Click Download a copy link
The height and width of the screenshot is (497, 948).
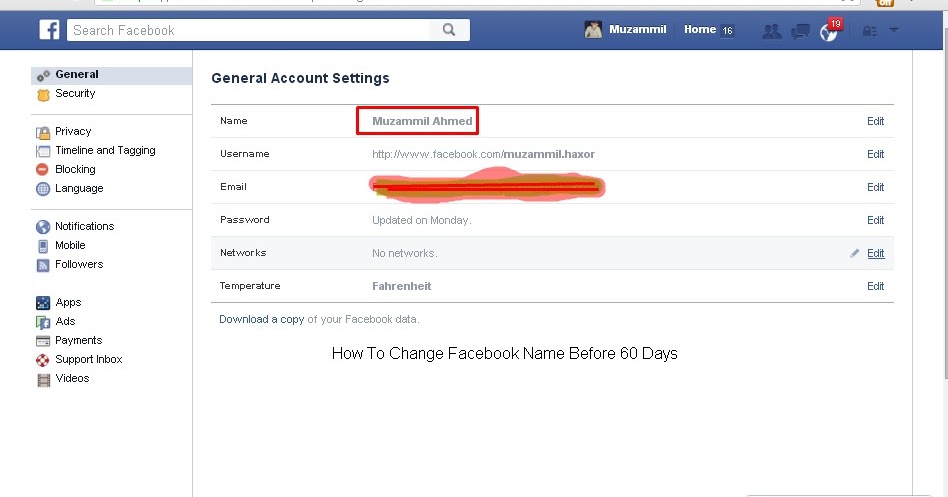(x=261, y=319)
